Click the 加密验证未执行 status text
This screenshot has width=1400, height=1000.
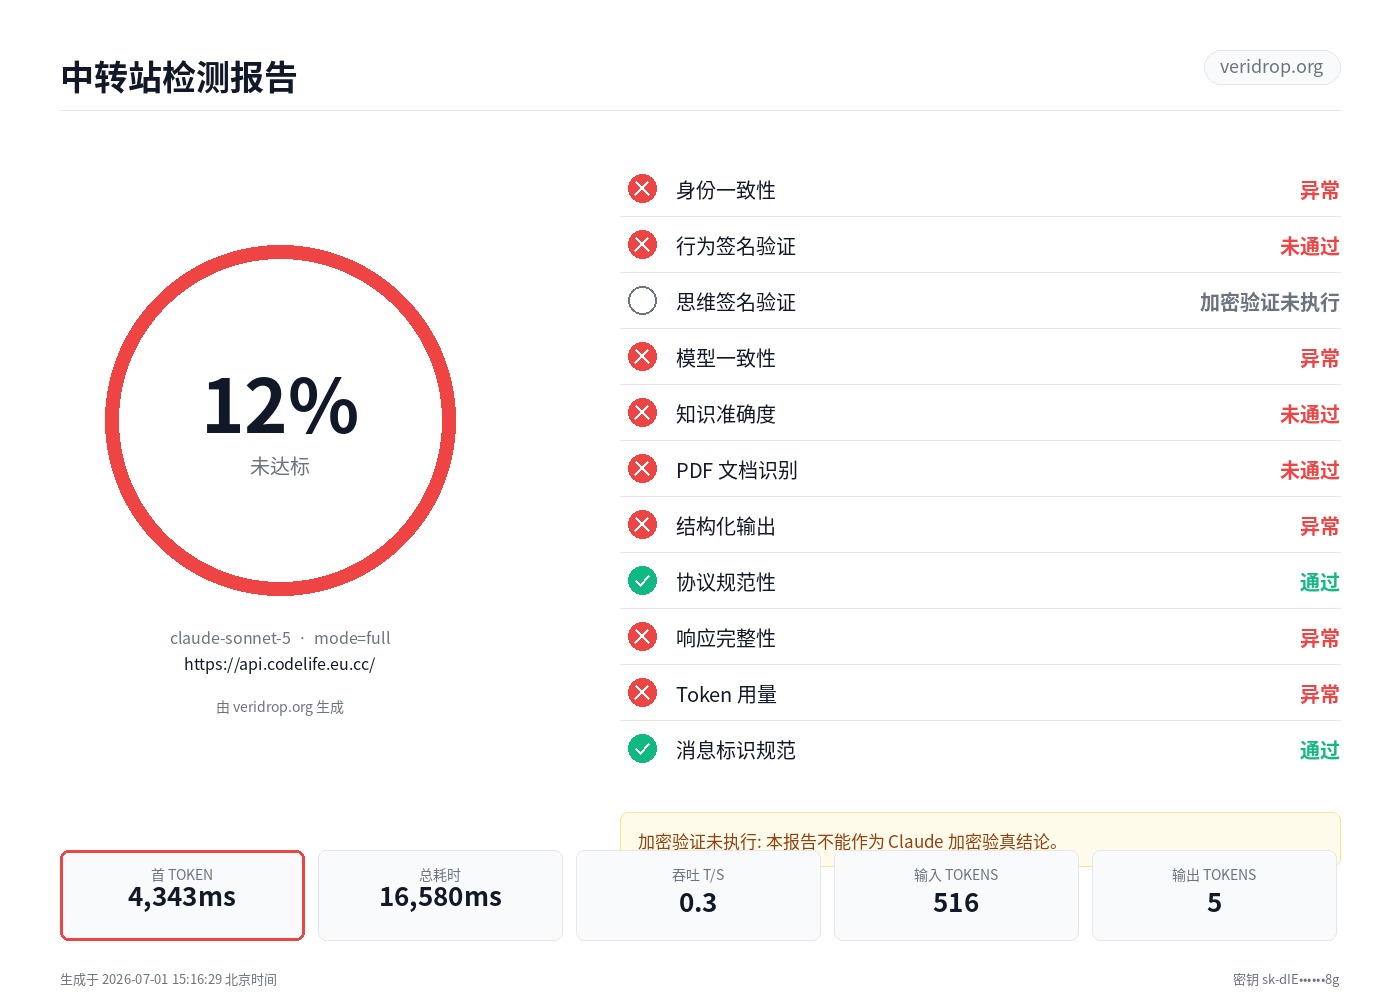[1269, 302]
